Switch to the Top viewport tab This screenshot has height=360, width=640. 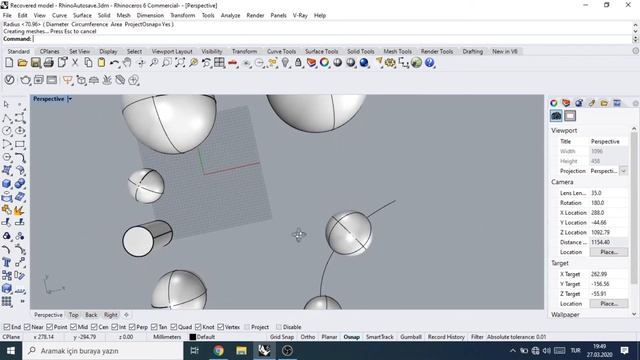[x=73, y=315]
